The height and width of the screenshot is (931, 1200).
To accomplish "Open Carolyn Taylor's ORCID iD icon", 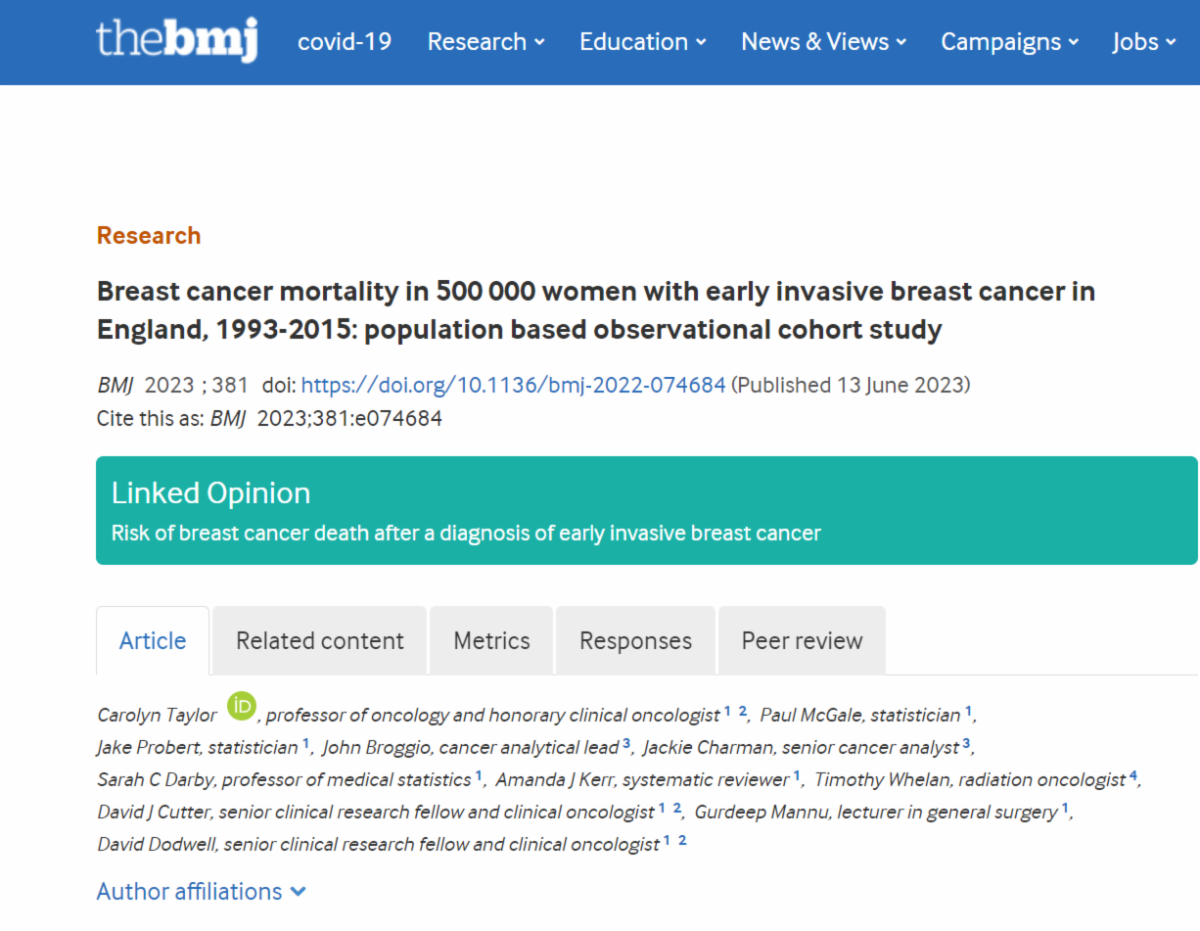I will tap(242, 707).
